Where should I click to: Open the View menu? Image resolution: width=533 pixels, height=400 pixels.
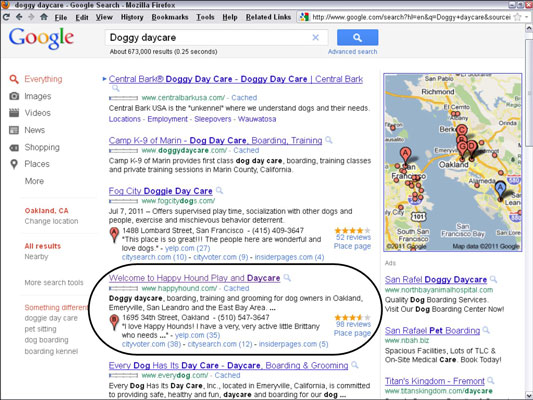point(104,17)
